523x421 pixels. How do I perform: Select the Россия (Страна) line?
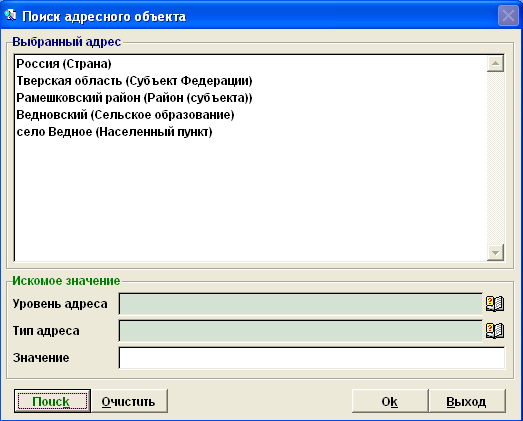point(64,64)
